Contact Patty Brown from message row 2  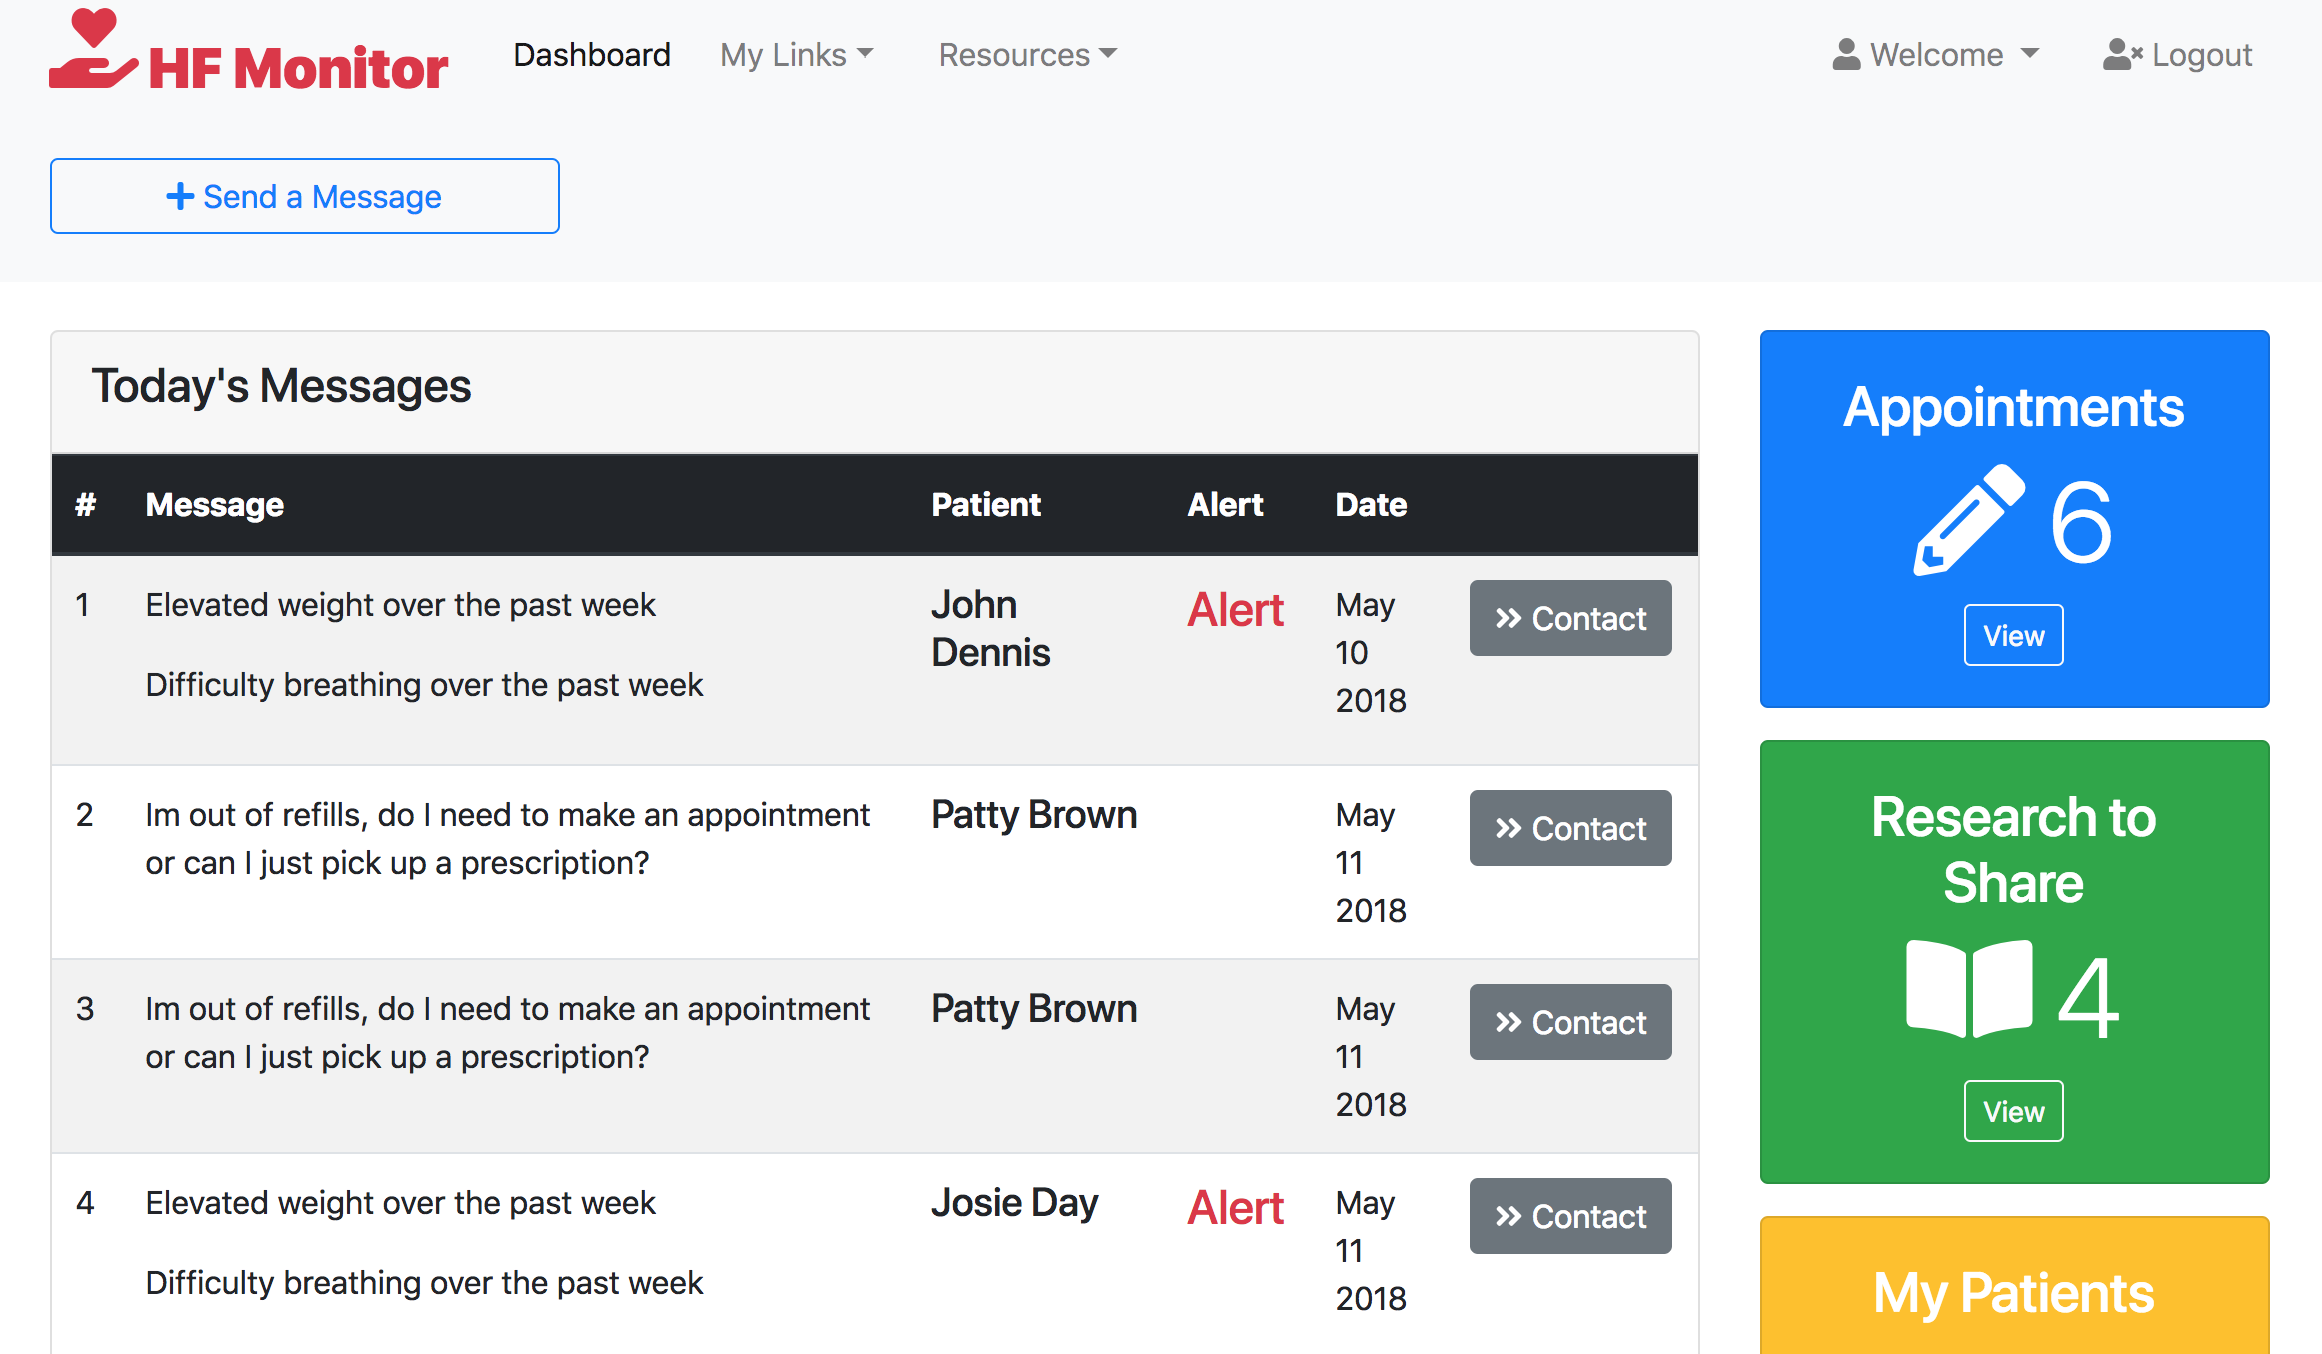(x=1570, y=828)
